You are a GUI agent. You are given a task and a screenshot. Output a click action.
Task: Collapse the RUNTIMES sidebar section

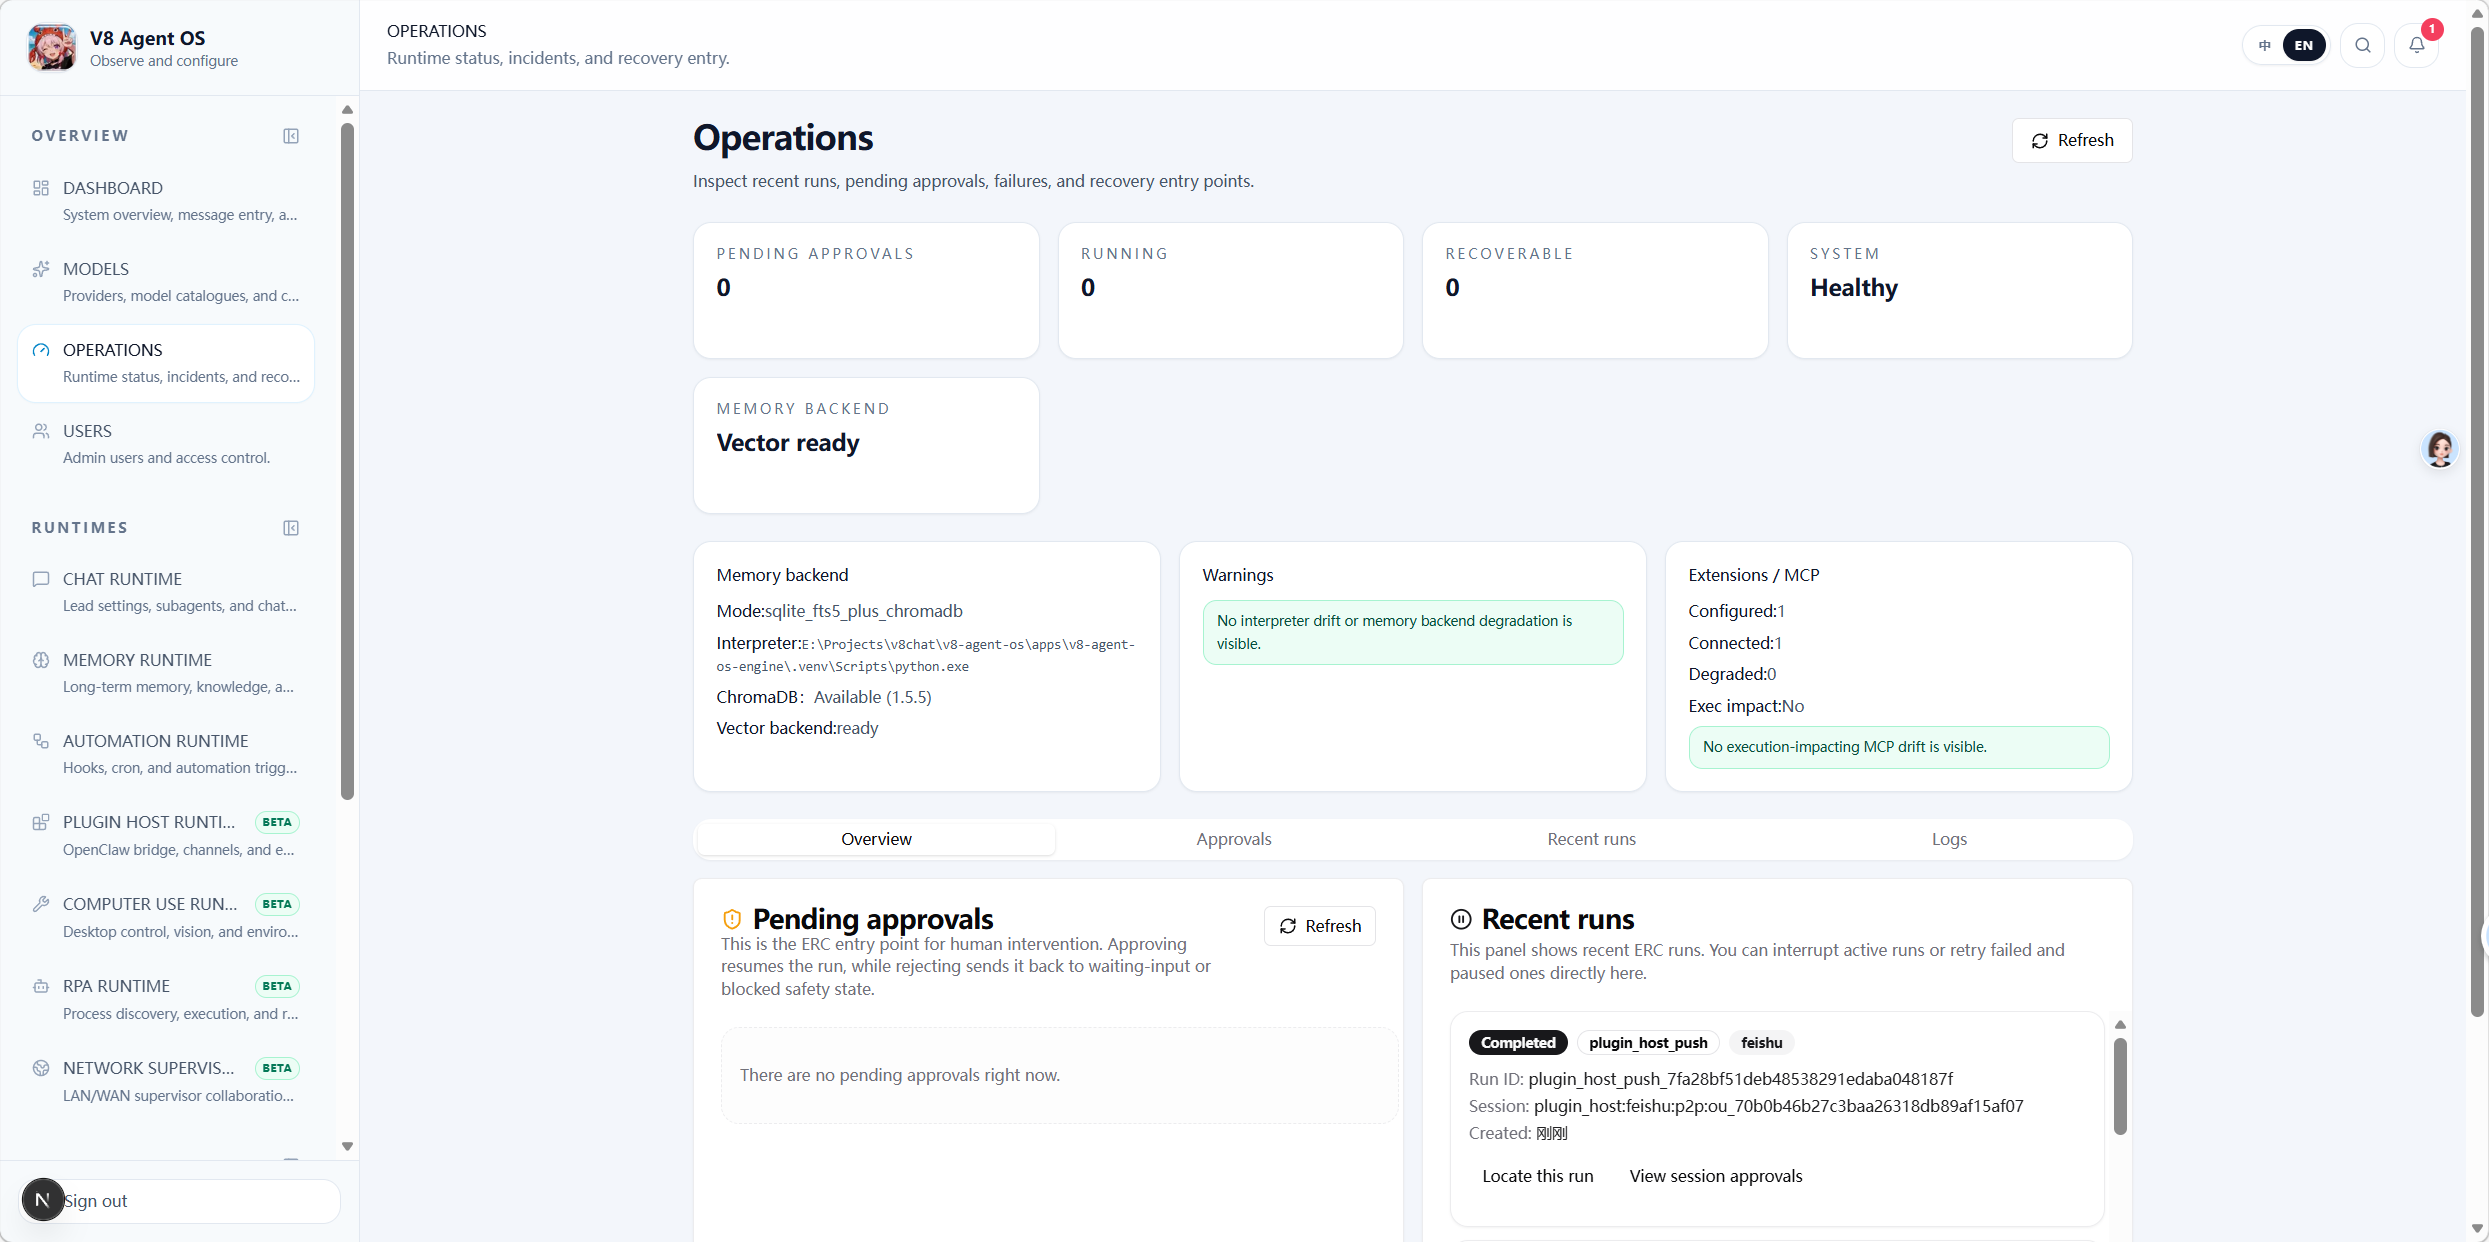coord(291,527)
